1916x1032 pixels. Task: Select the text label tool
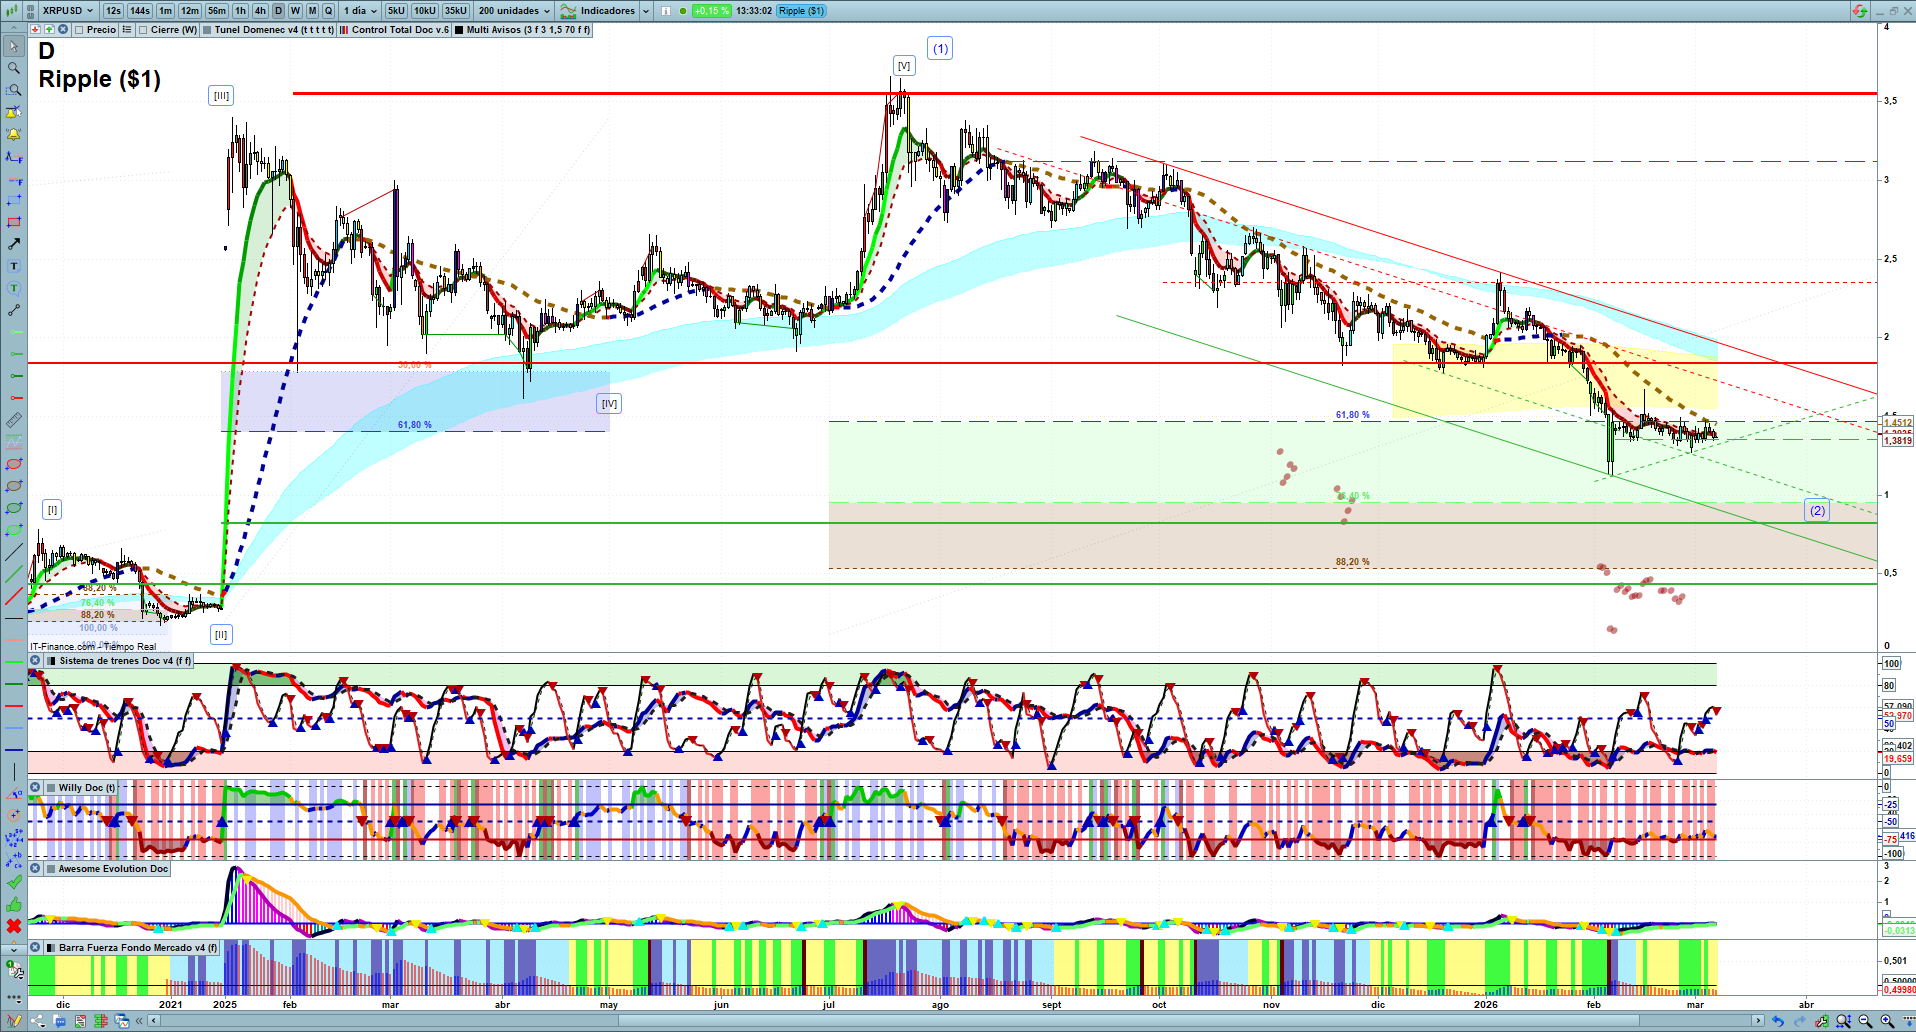click(x=14, y=266)
